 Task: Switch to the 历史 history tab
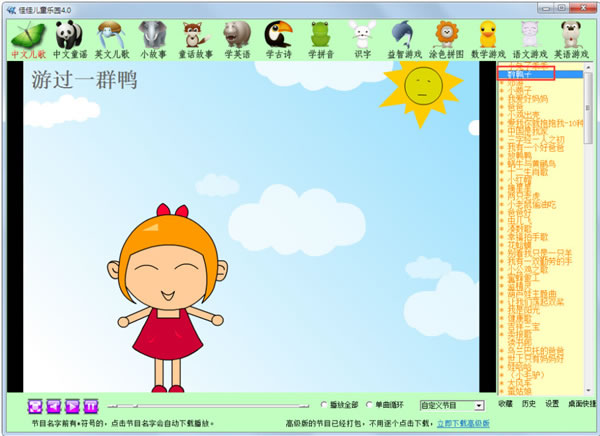pyautogui.click(x=528, y=405)
